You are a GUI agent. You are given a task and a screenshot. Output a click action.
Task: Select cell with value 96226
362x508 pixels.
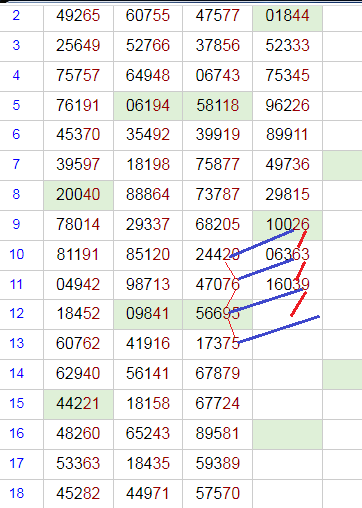pos(287,105)
